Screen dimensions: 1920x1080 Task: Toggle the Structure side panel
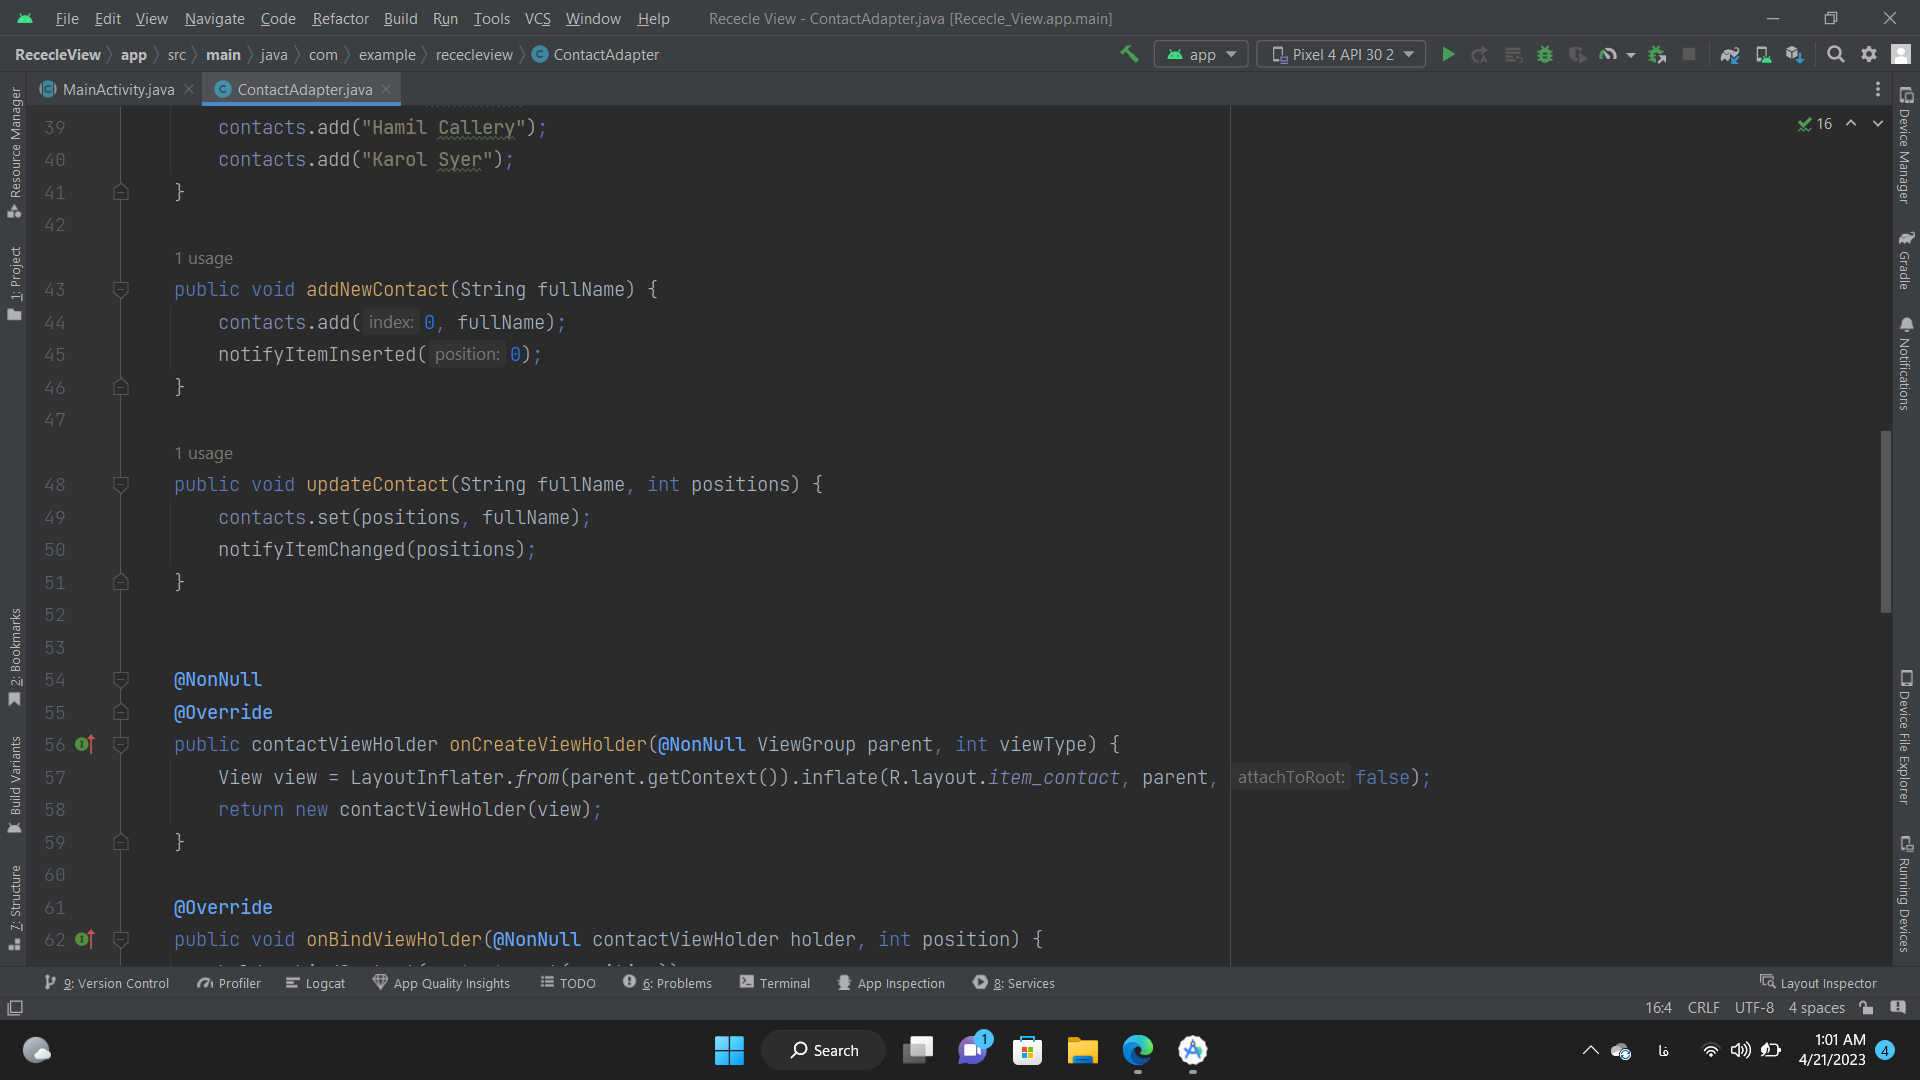(x=14, y=907)
